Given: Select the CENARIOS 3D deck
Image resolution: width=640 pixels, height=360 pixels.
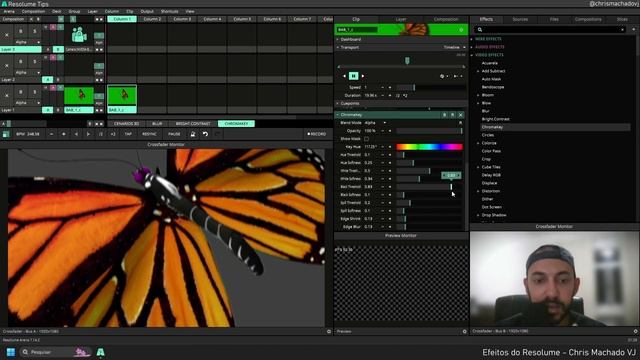Looking at the screenshot, I should 127,123.
